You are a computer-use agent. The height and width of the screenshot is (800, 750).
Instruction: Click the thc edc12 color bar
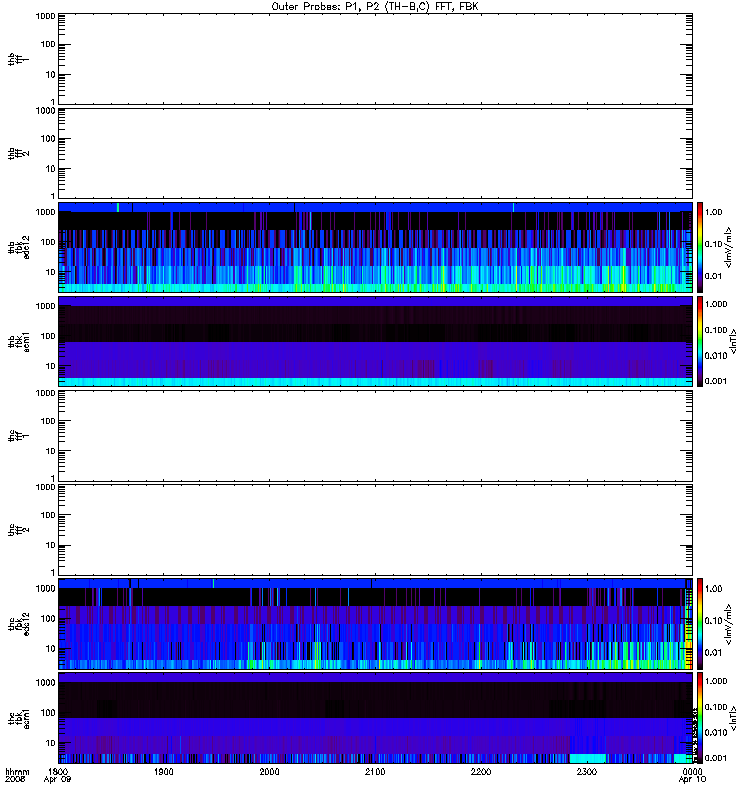coord(700,624)
